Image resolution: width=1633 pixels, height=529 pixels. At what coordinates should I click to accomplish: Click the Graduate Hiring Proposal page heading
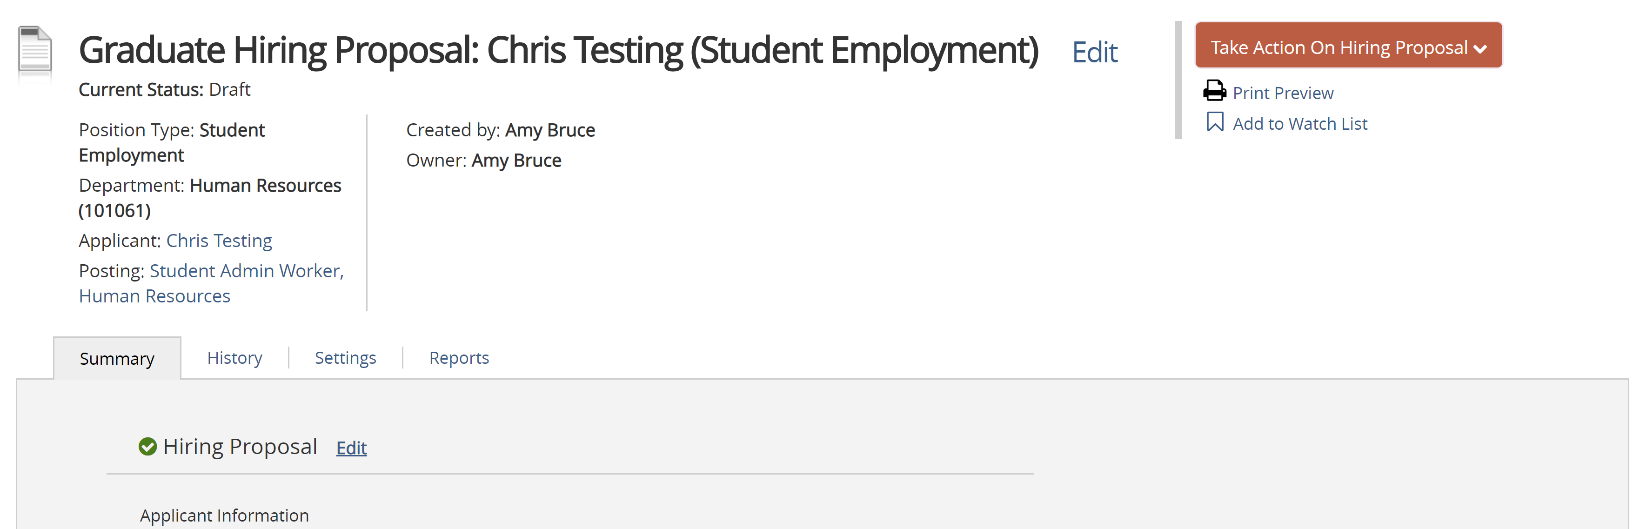(558, 50)
